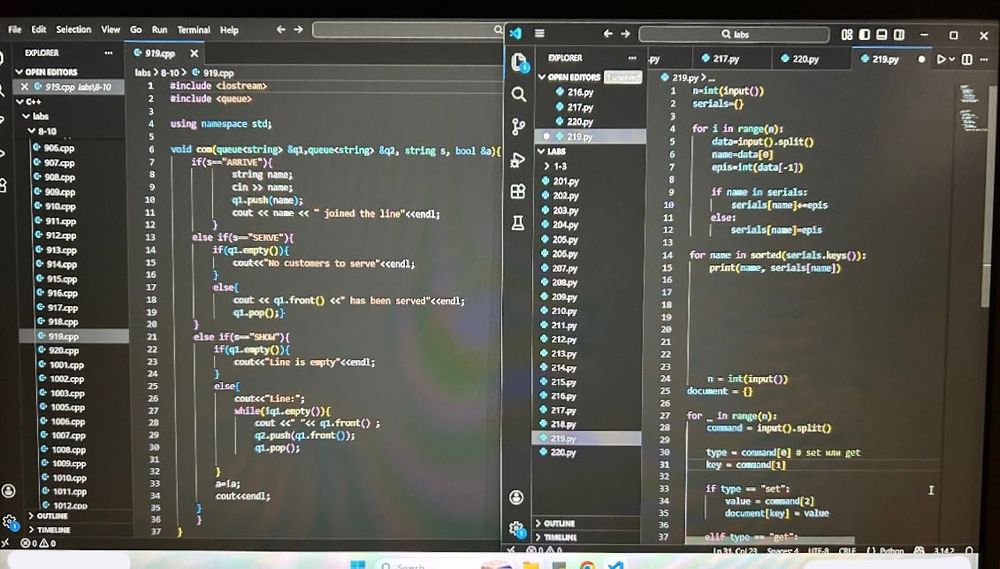
Task: Open the Help menu in left window
Action: click(229, 29)
